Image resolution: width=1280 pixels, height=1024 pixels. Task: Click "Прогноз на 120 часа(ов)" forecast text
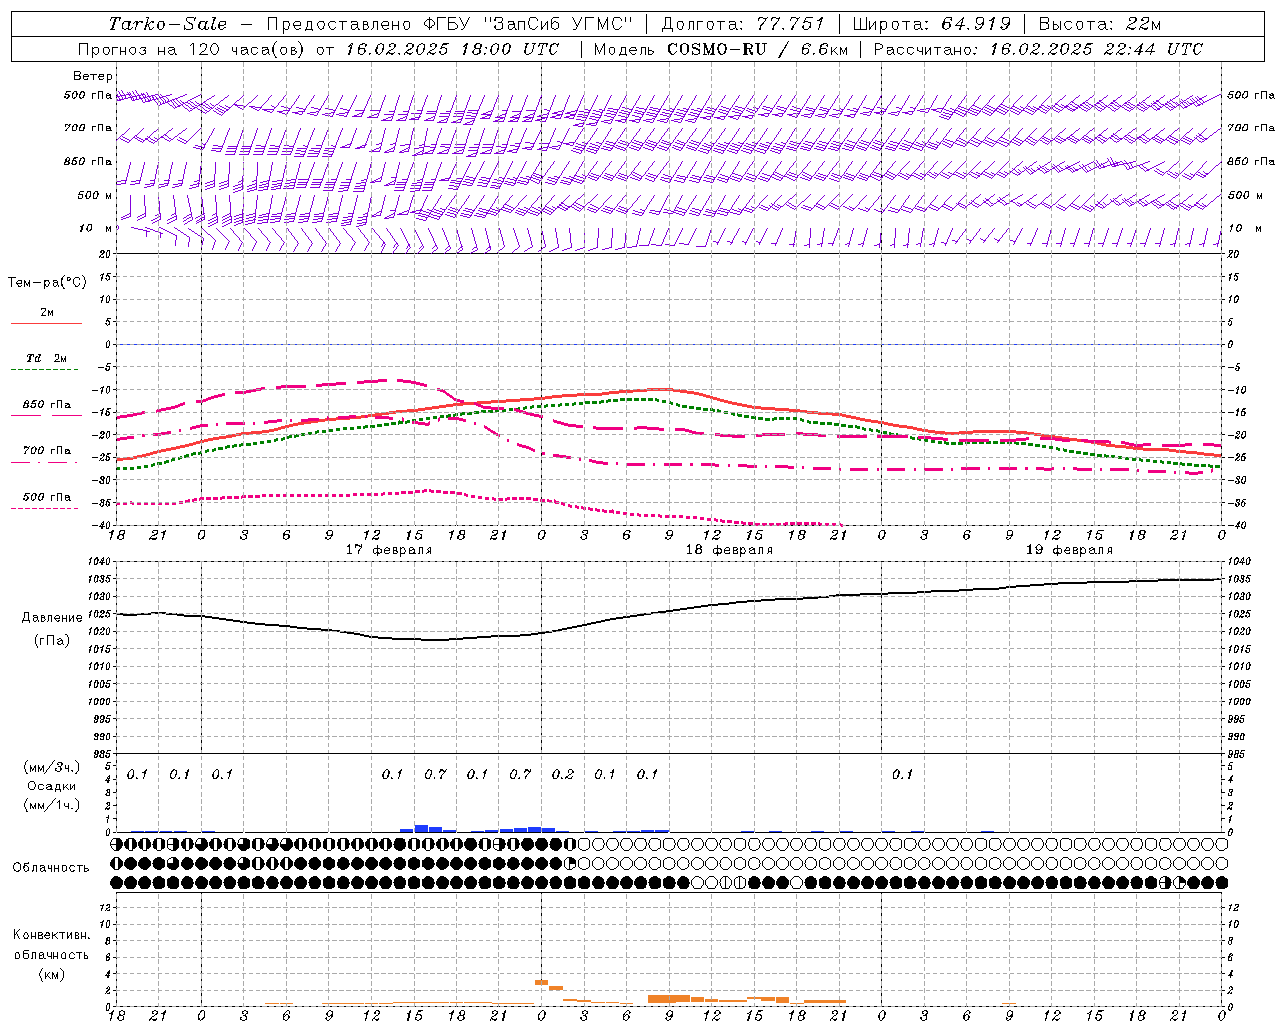tap(193, 49)
